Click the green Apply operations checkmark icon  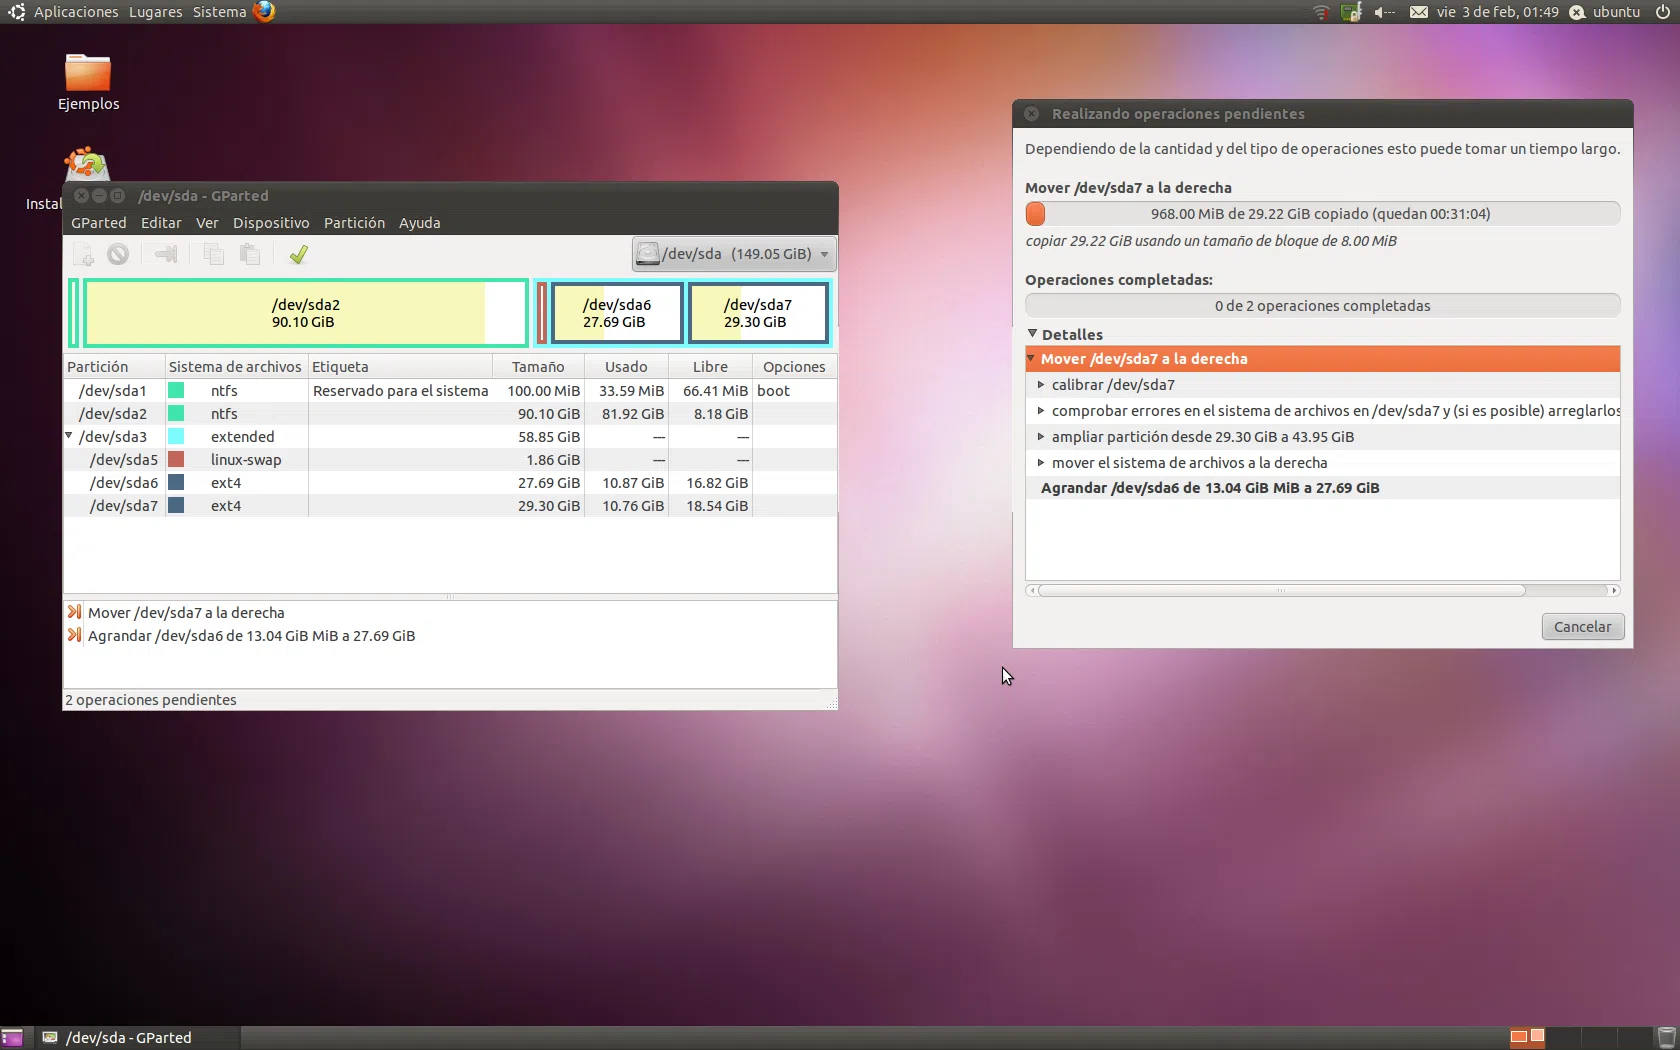298,255
